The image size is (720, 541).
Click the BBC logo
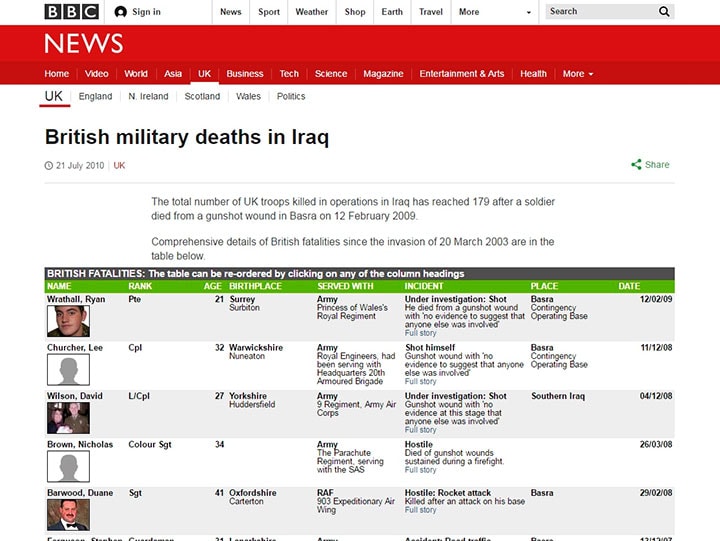[71, 12]
